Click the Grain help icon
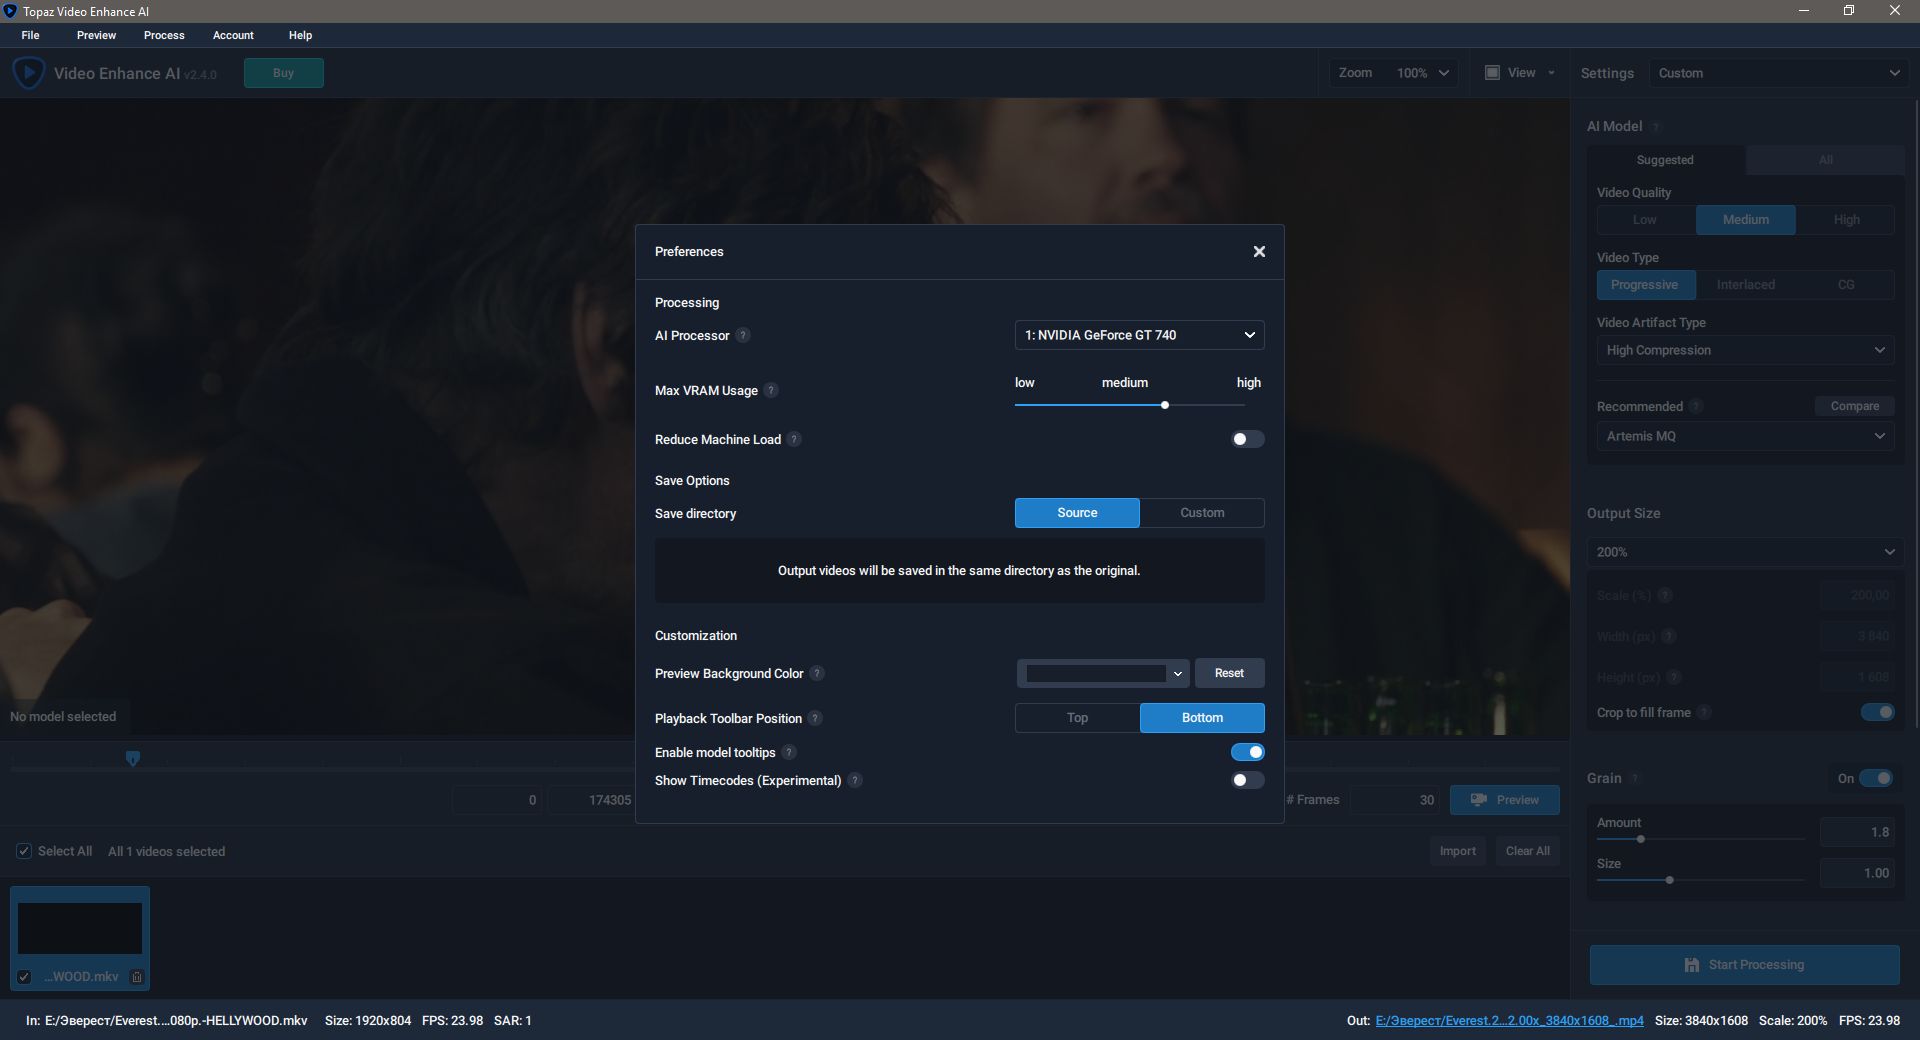Screen dimensions: 1920x1040 click(x=1635, y=778)
